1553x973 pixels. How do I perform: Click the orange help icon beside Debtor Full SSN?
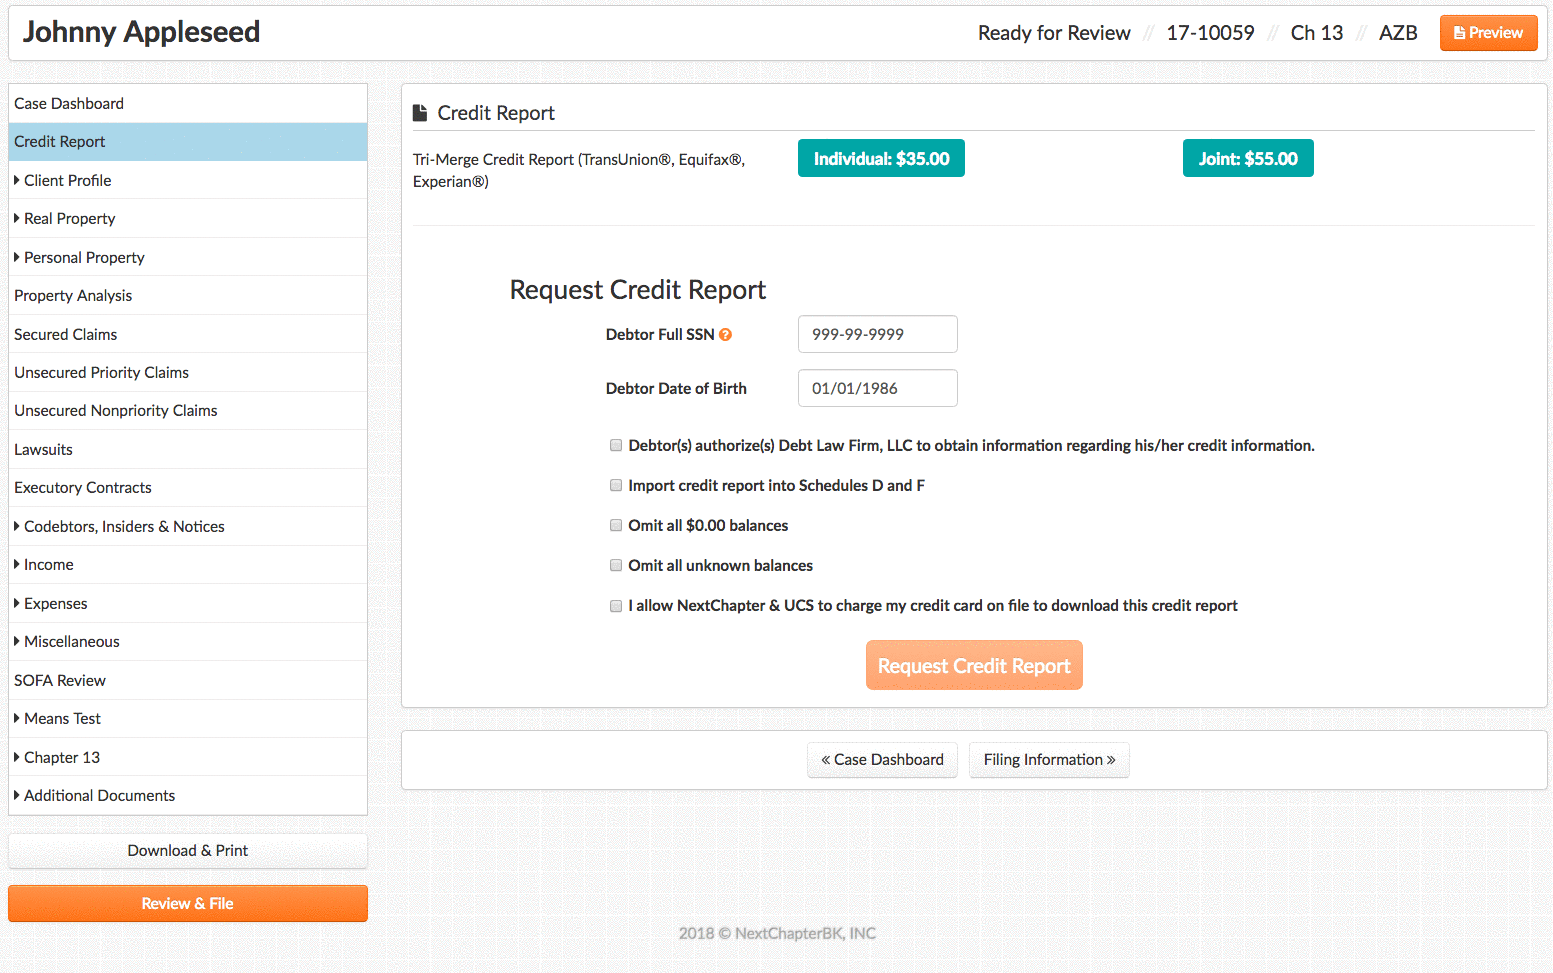coord(726,335)
